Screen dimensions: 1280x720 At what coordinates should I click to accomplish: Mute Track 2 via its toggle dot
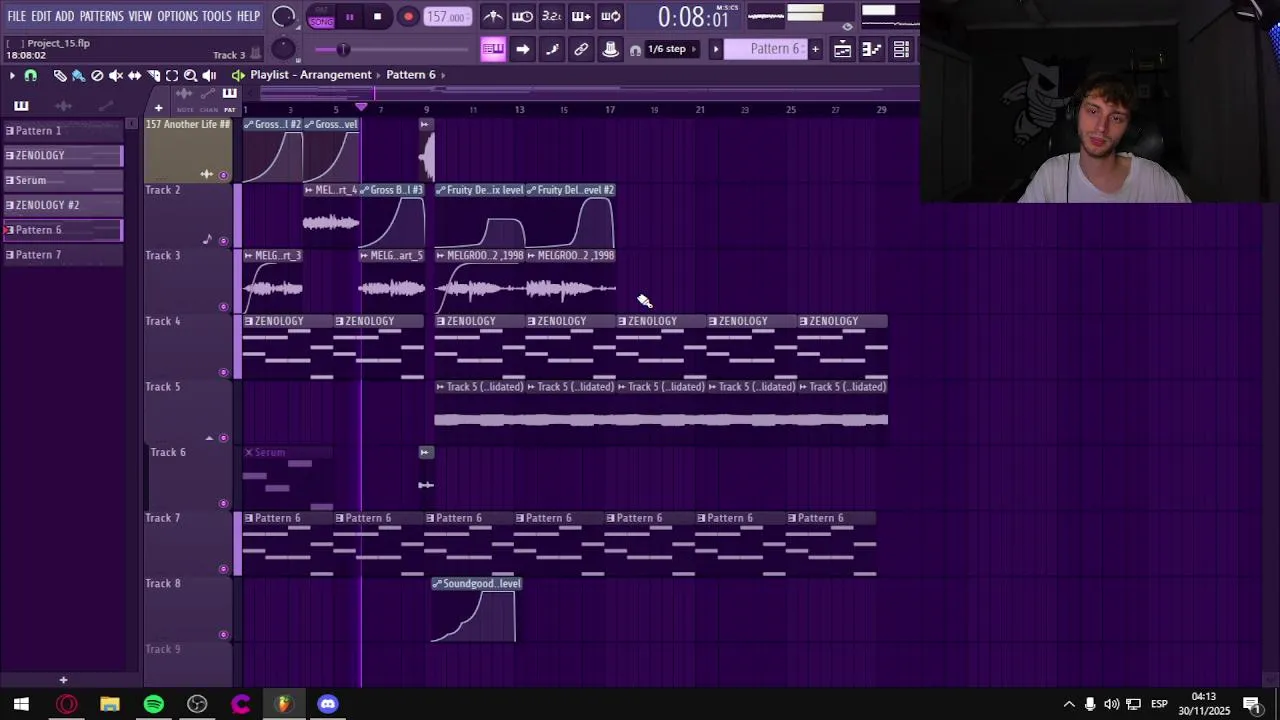pos(223,241)
